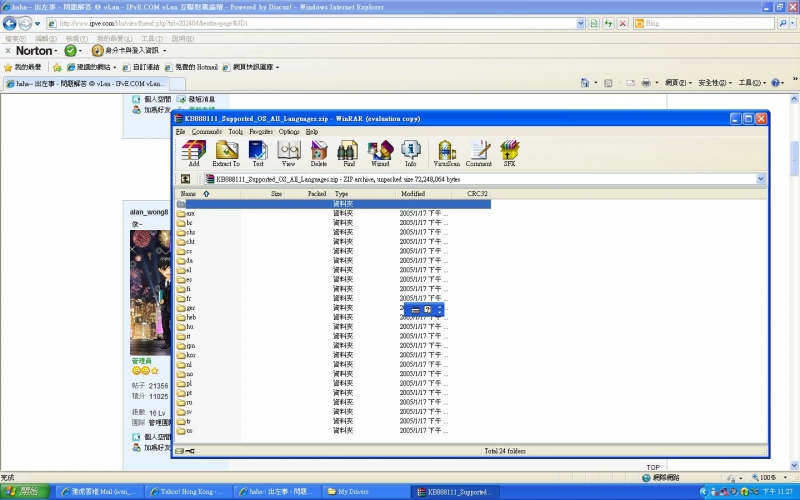Open the Commands menu in WinRAR
Viewport: 800px width, 500px height.
click(207, 131)
